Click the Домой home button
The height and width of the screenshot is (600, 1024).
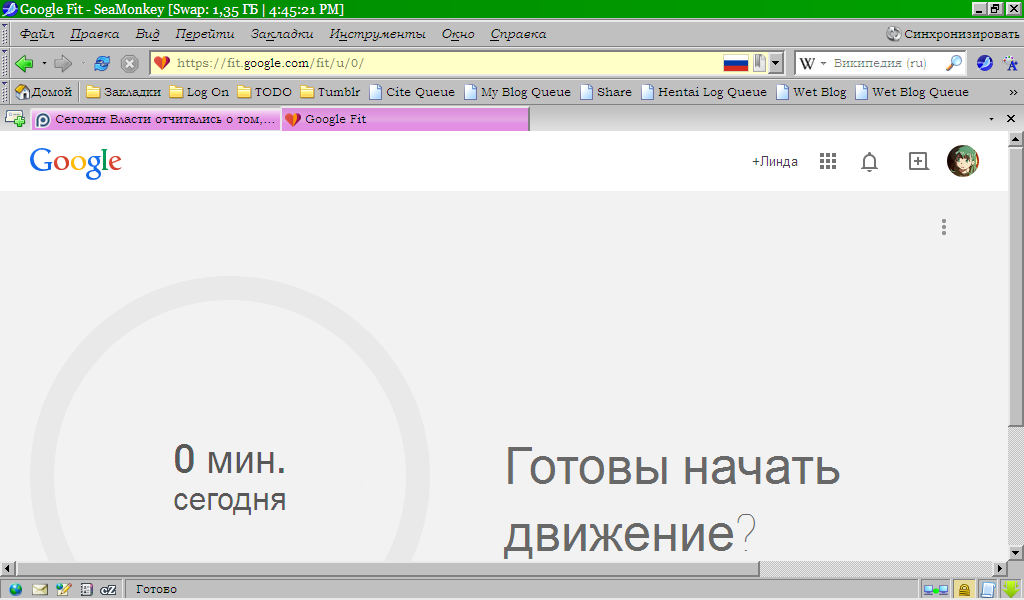tap(44, 92)
